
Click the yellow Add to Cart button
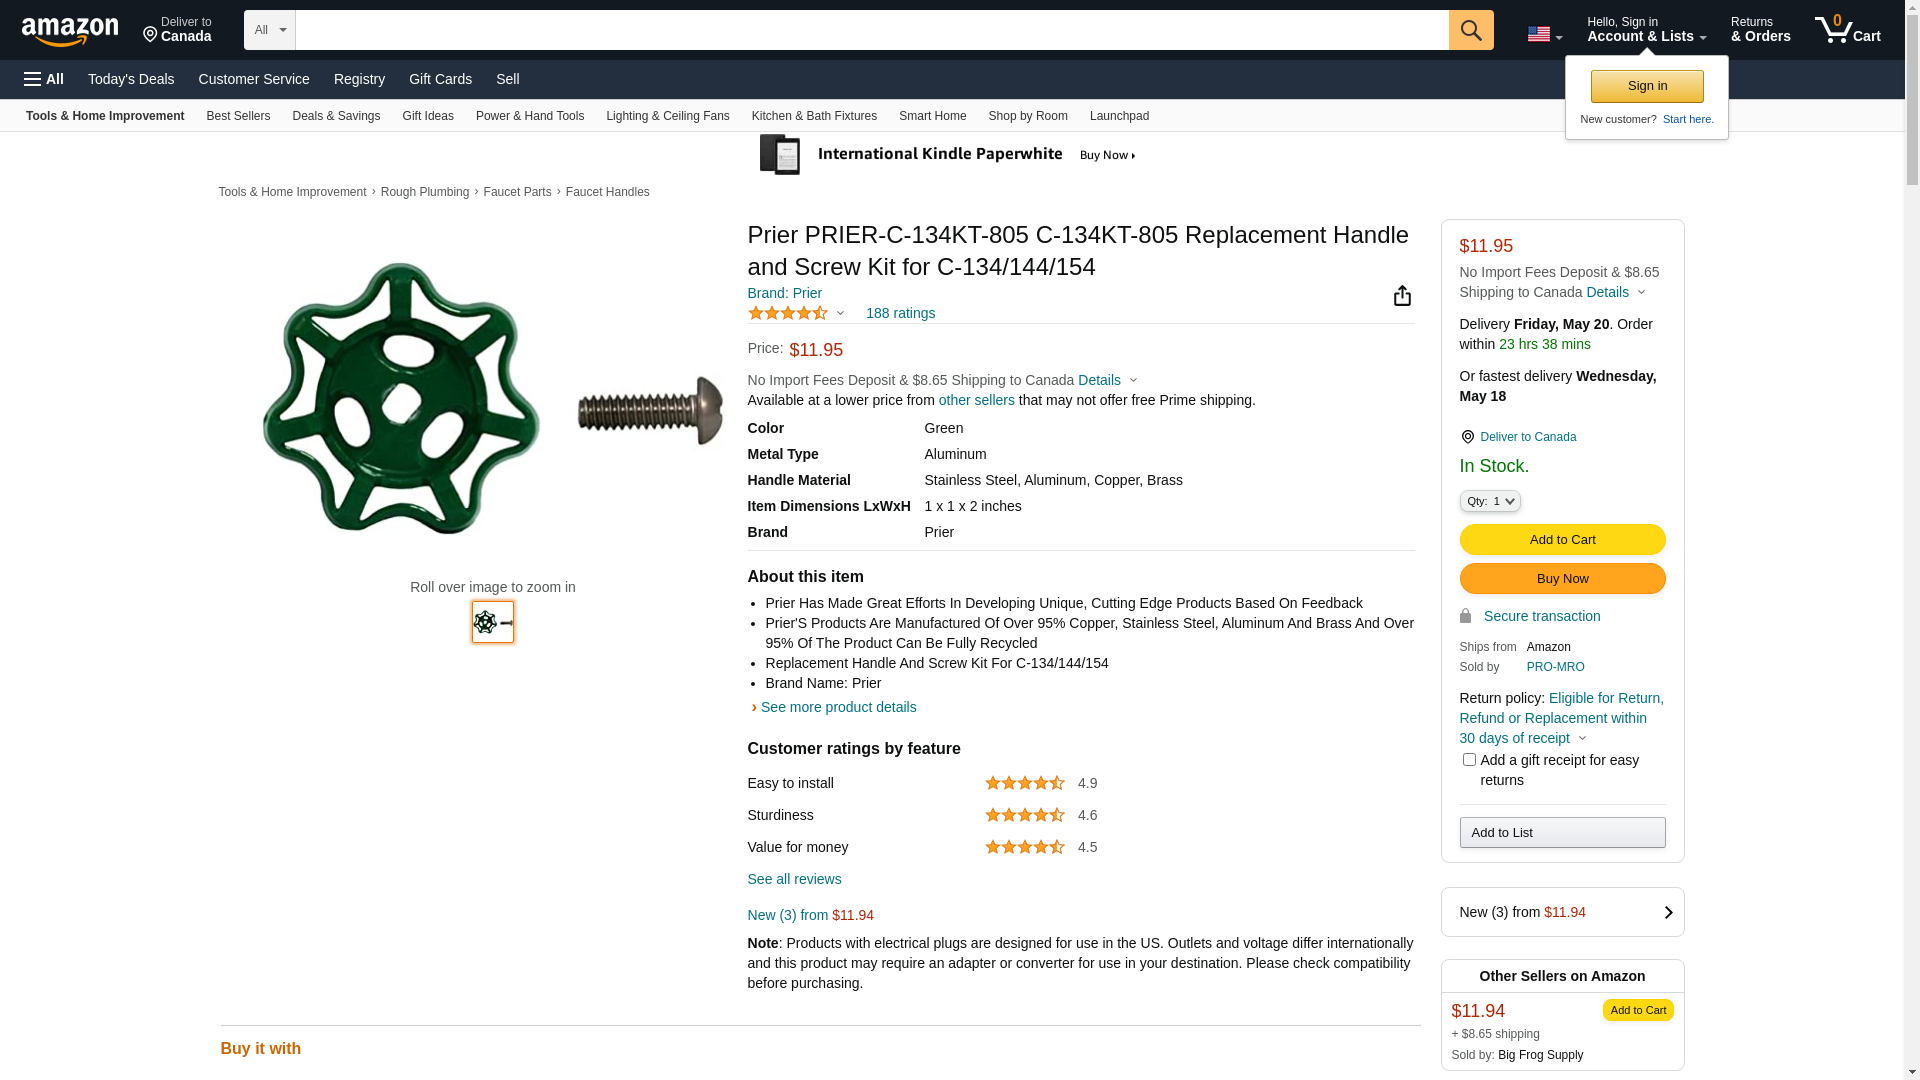pyautogui.click(x=1562, y=540)
